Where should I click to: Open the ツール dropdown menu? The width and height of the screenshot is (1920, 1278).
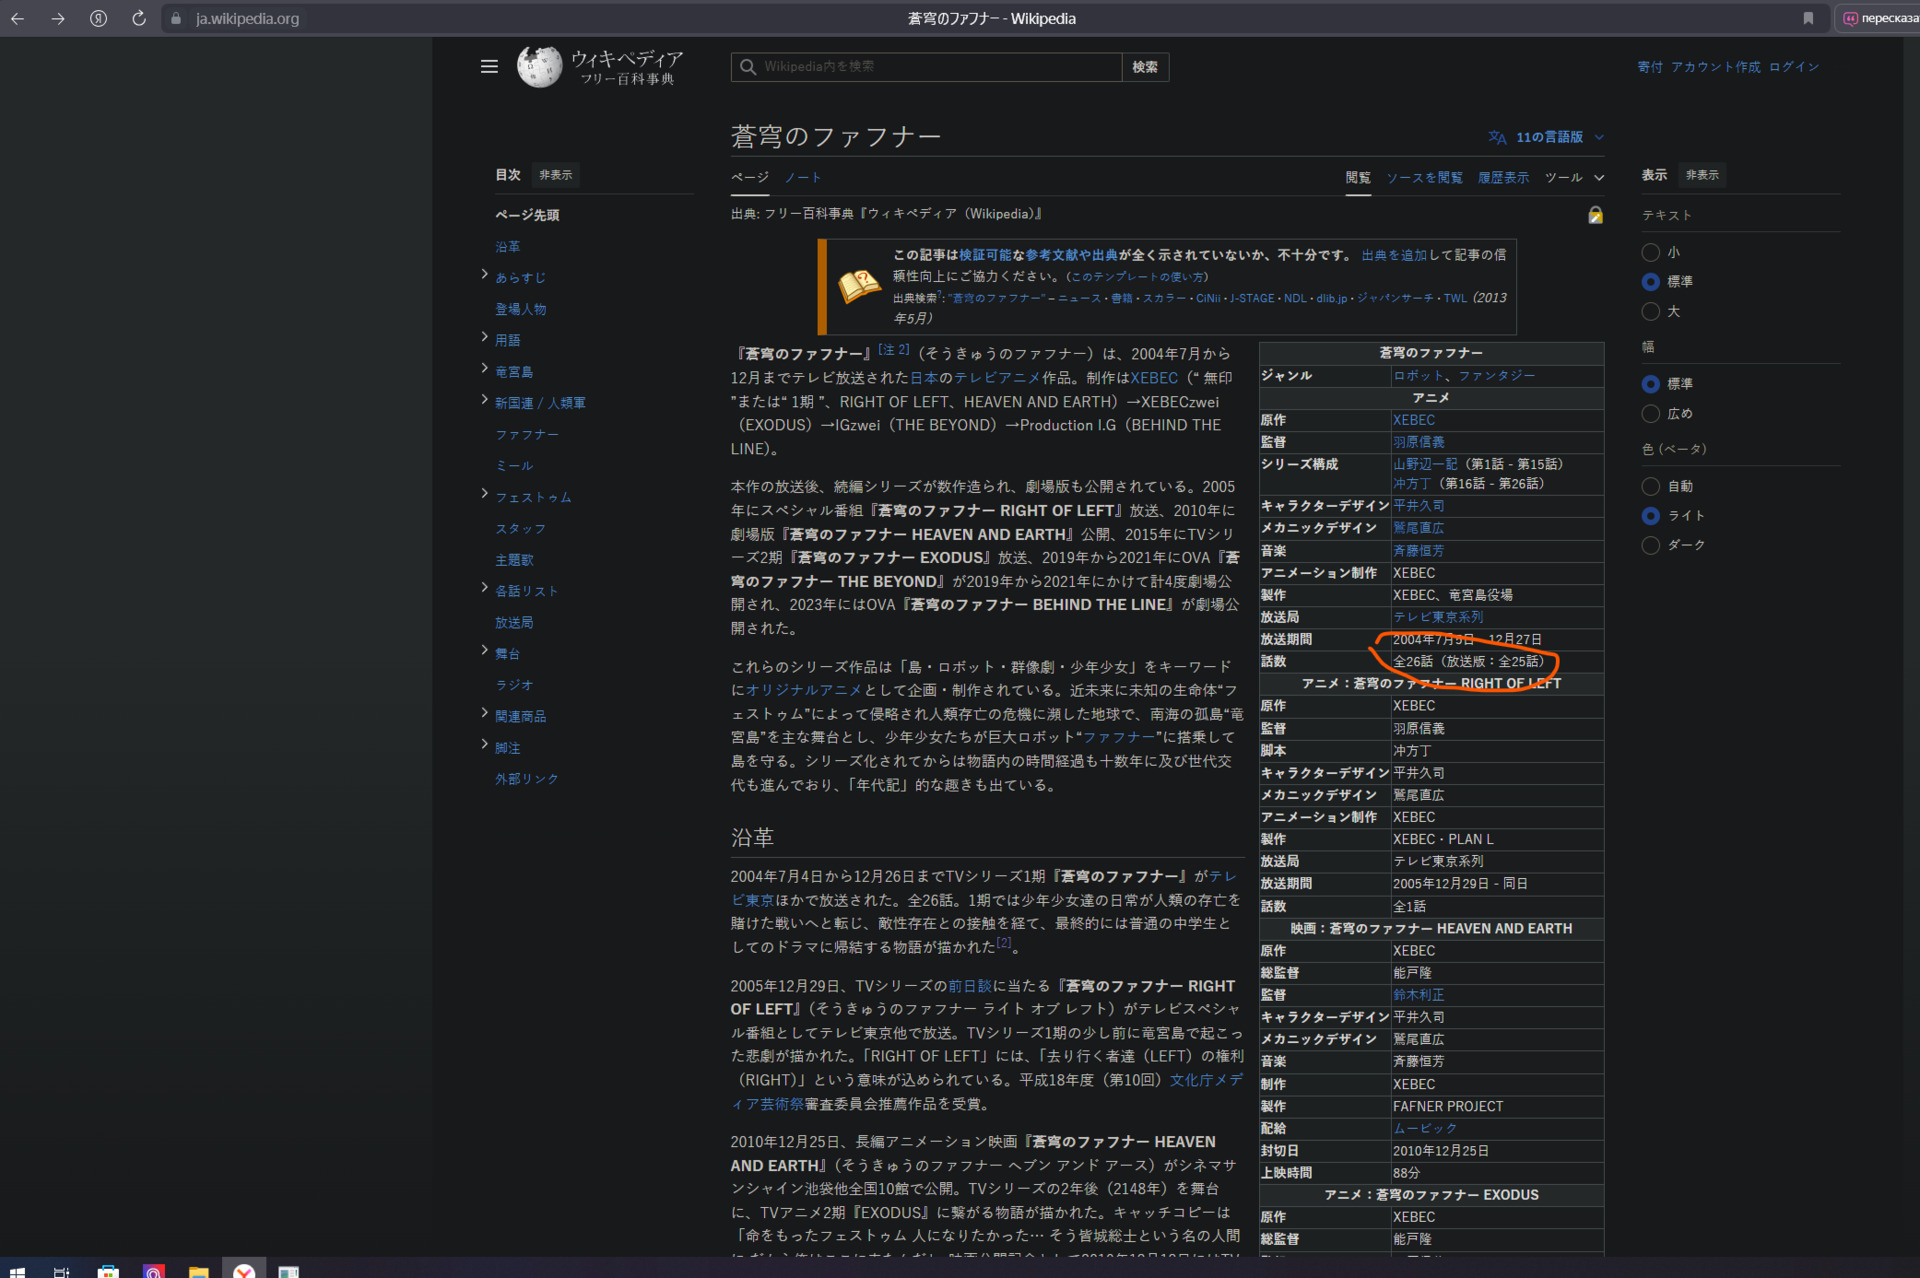[1574, 178]
